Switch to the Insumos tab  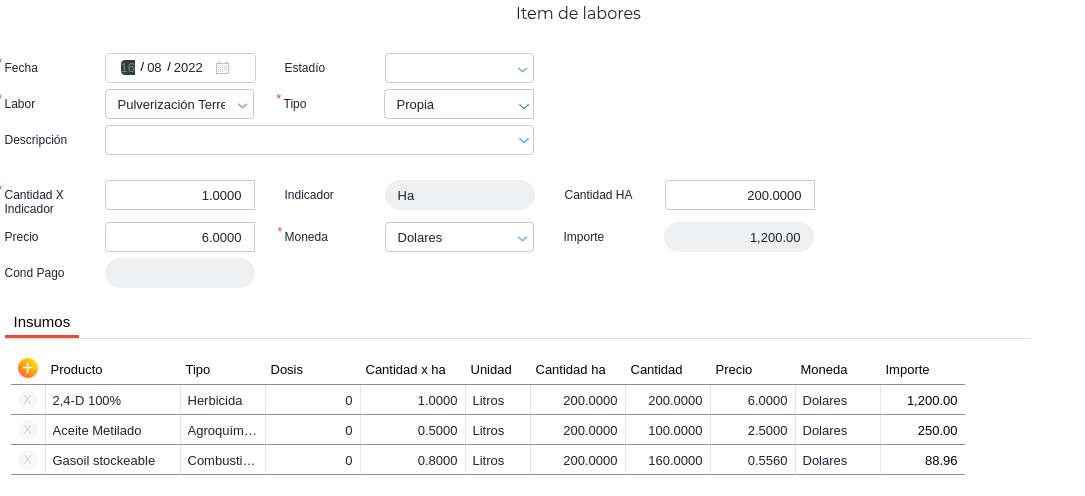(42, 322)
